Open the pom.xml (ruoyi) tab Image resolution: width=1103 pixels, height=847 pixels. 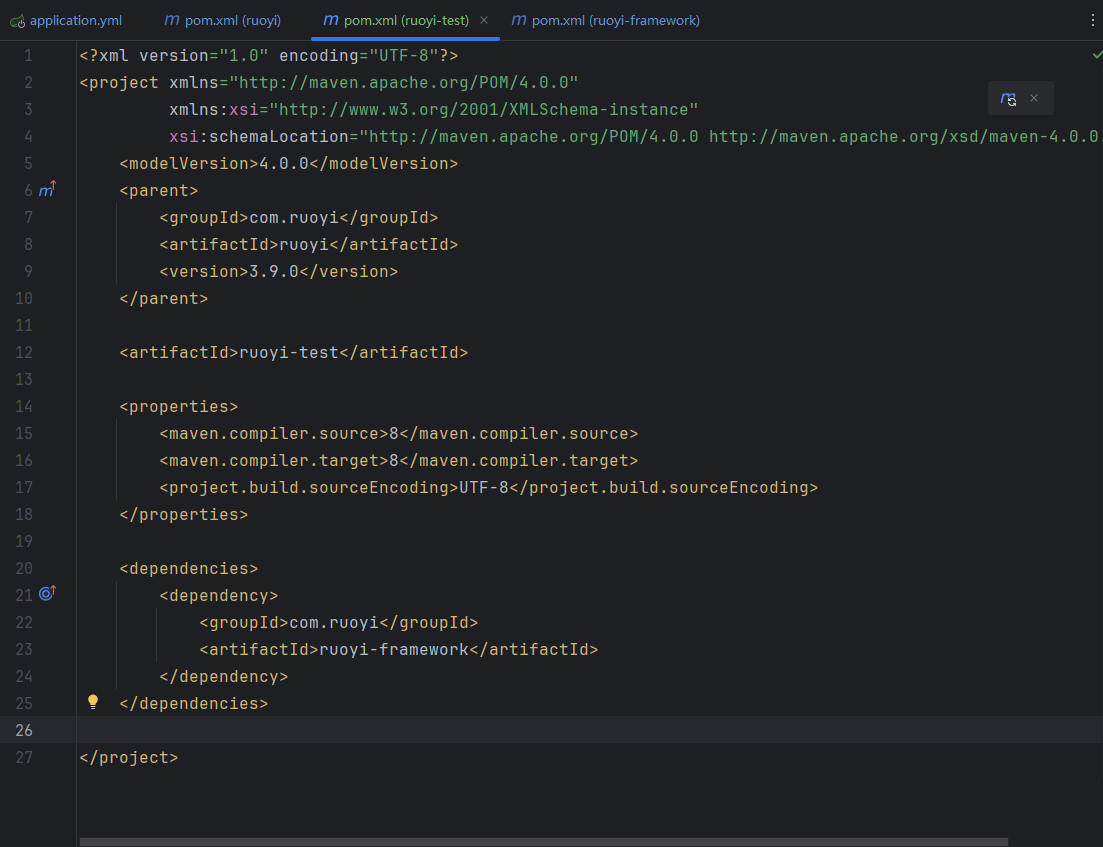222,20
